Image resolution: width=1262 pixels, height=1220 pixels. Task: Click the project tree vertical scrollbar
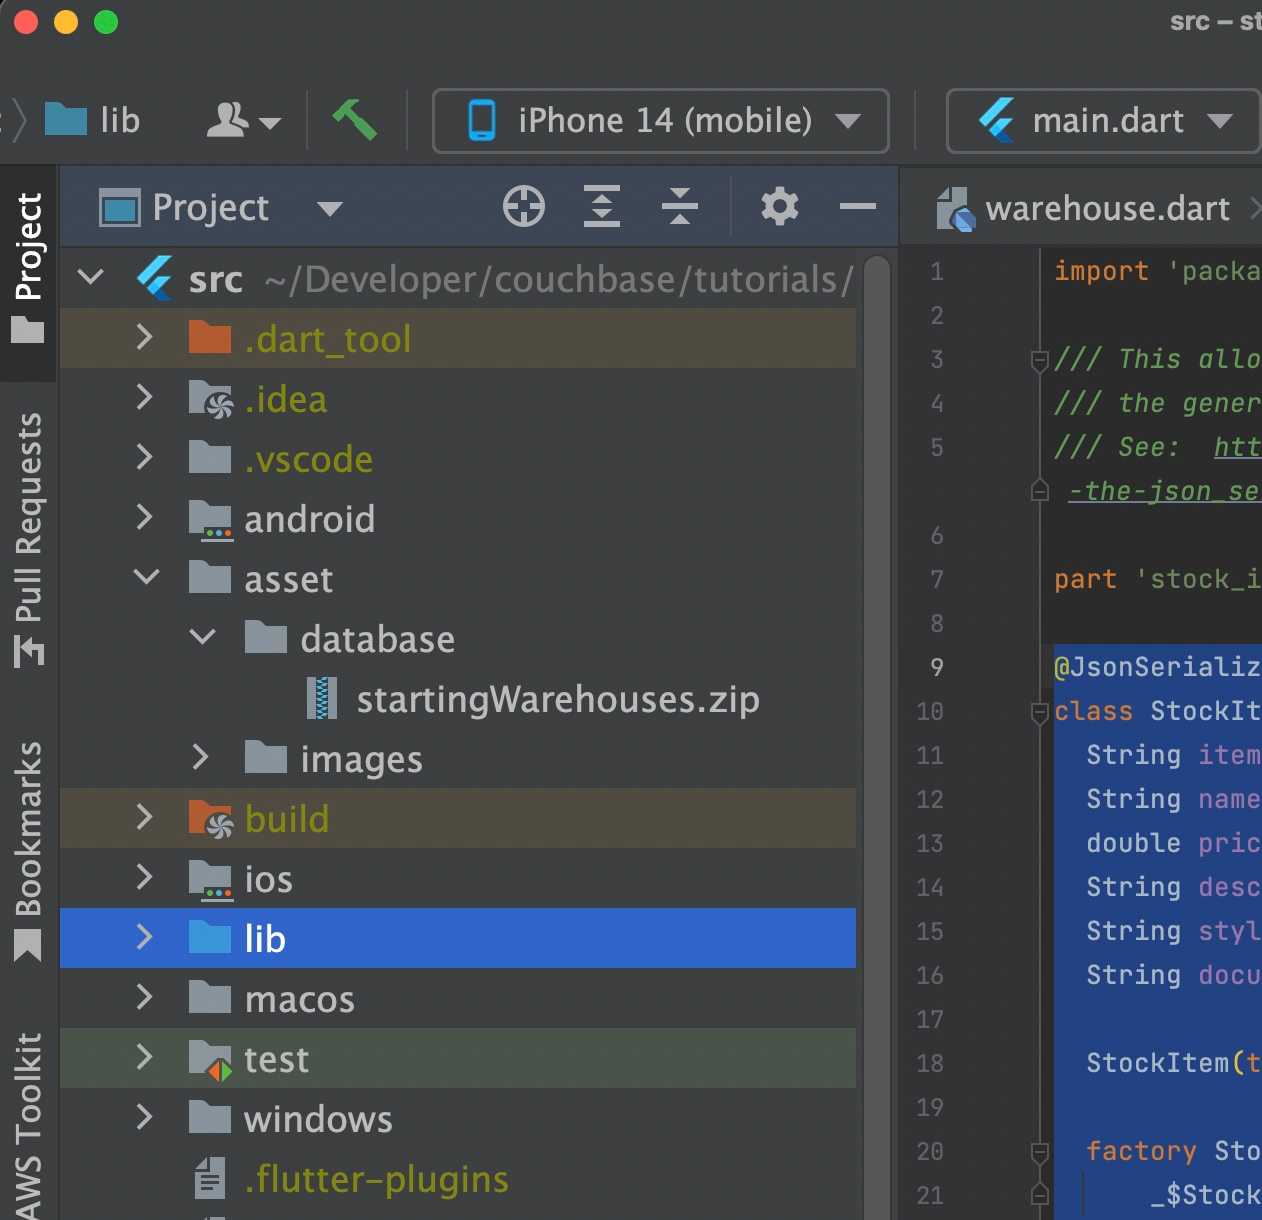pyautogui.click(x=877, y=736)
